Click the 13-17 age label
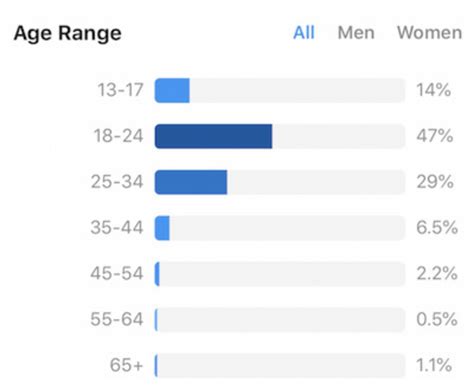Screen dimensions: 474x389 point(120,90)
